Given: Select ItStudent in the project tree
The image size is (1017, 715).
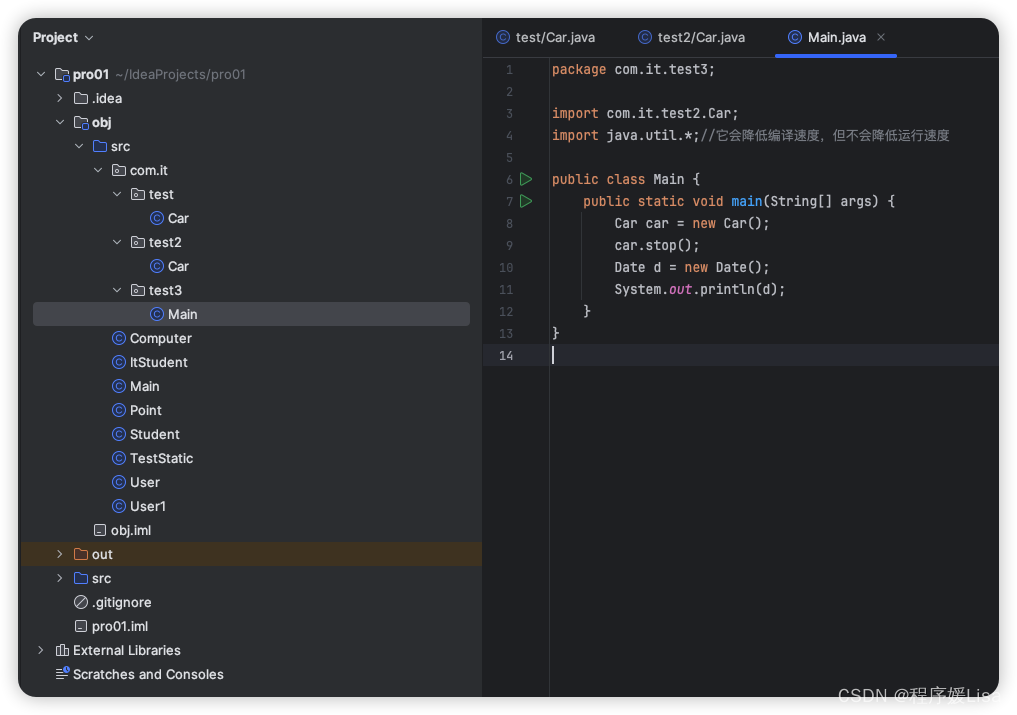Looking at the screenshot, I should point(158,362).
